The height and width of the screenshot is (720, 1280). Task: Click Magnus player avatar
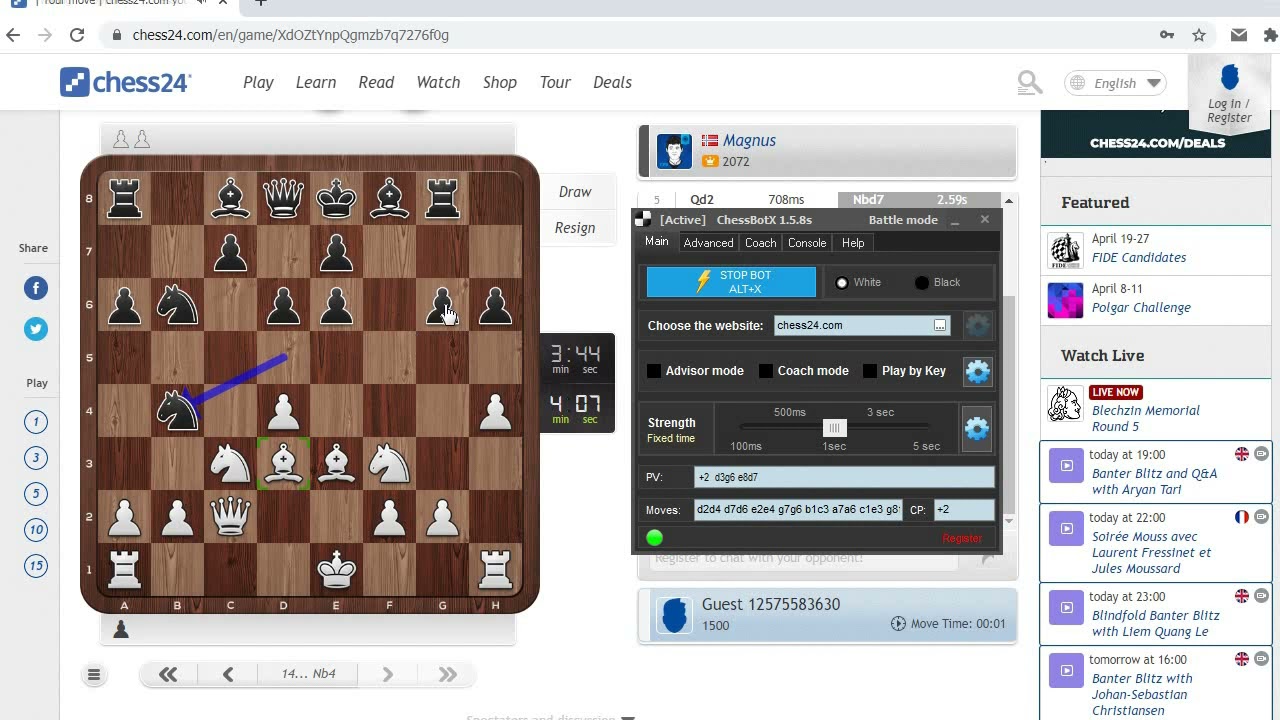(x=674, y=151)
